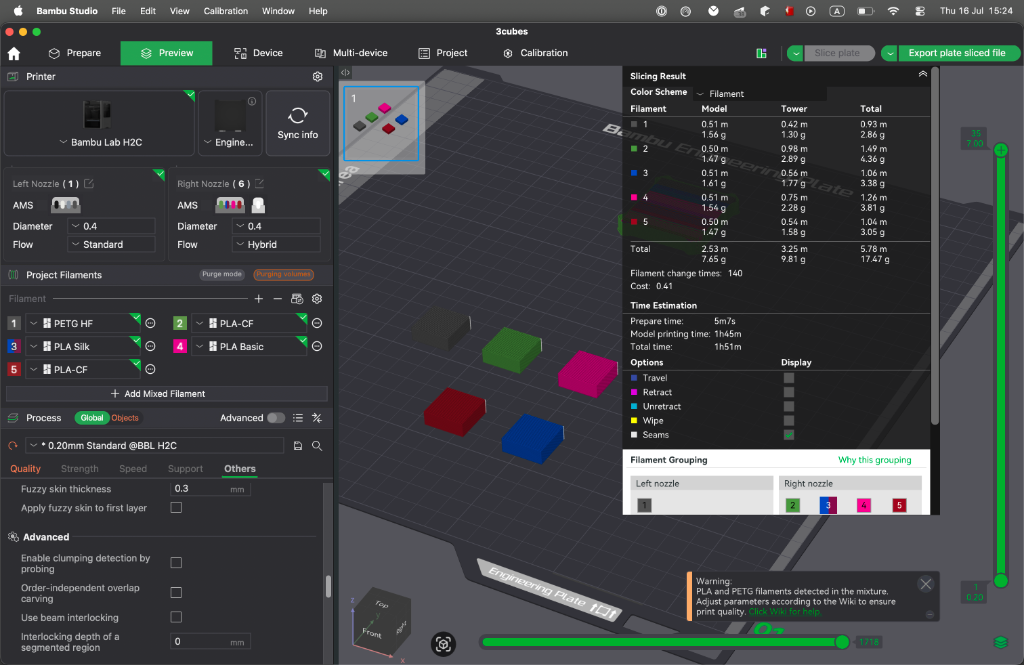Switch to the Prepare tab
1024x665 pixels.
(74, 53)
